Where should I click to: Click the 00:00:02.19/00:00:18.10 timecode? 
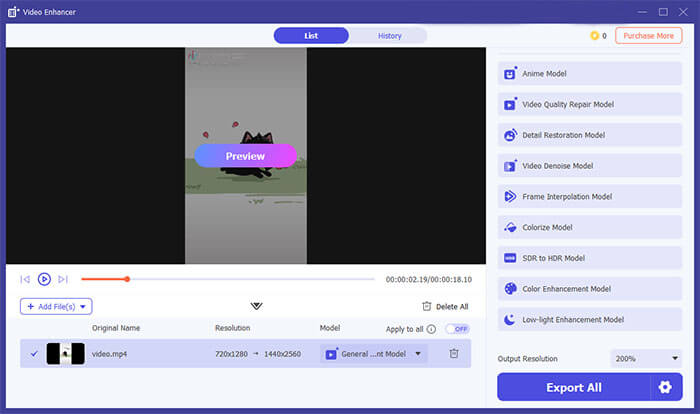tap(429, 280)
